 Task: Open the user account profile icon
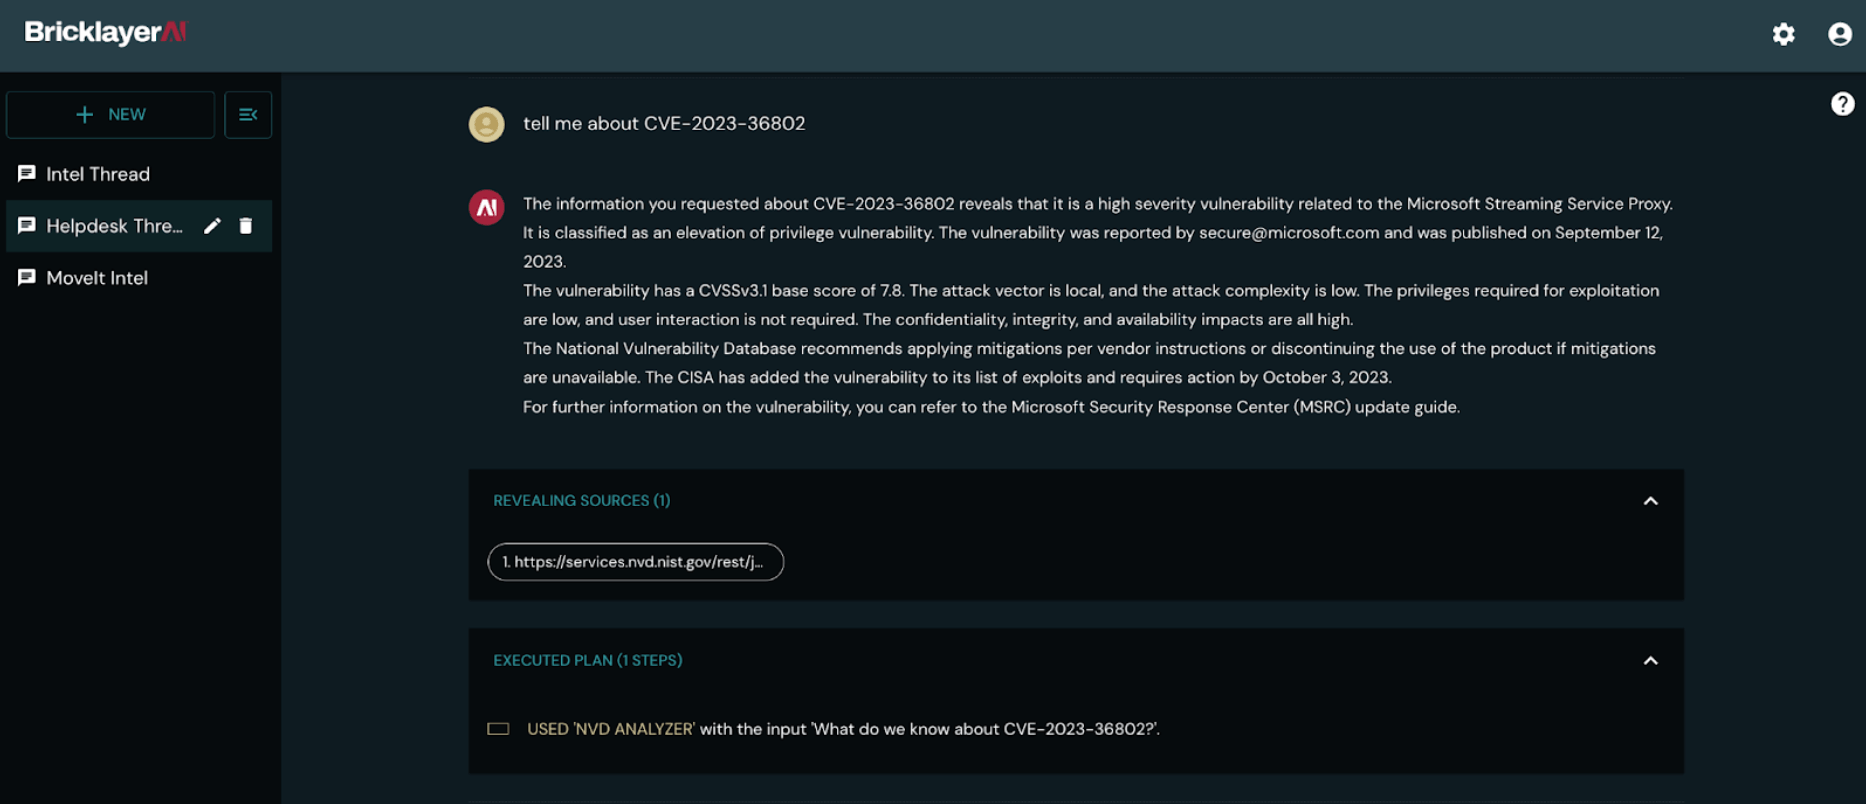click(1839, 34)
